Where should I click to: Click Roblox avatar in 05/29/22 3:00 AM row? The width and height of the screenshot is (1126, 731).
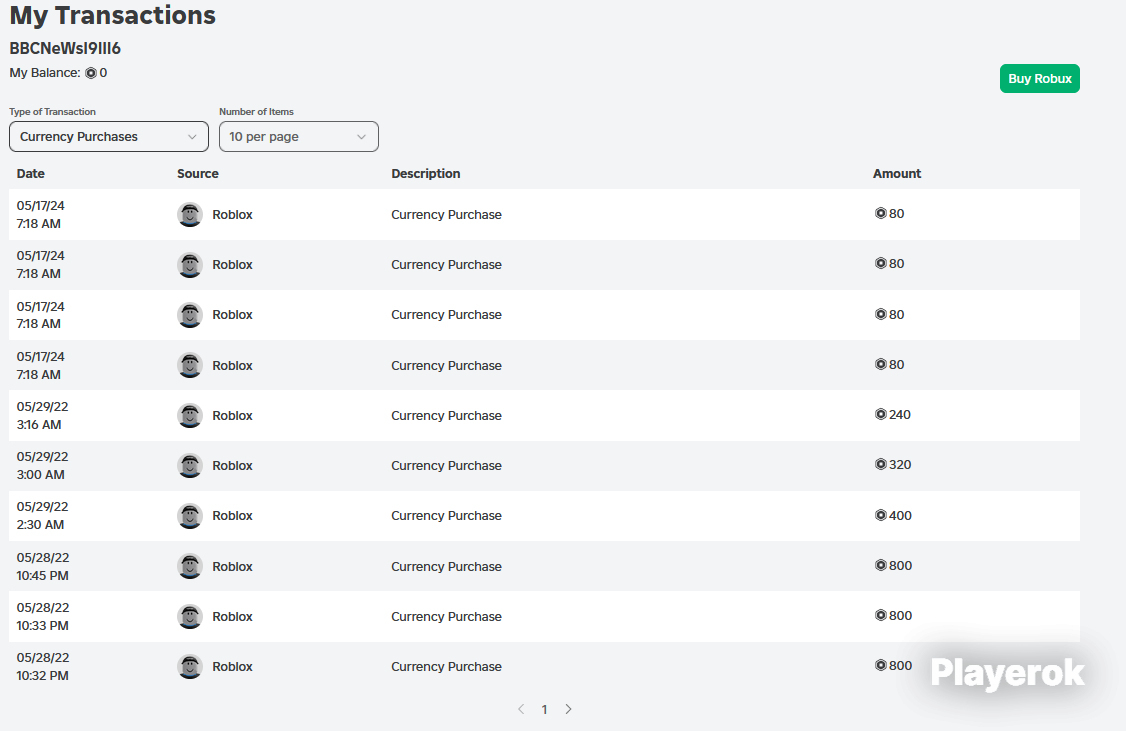[190, 465]
